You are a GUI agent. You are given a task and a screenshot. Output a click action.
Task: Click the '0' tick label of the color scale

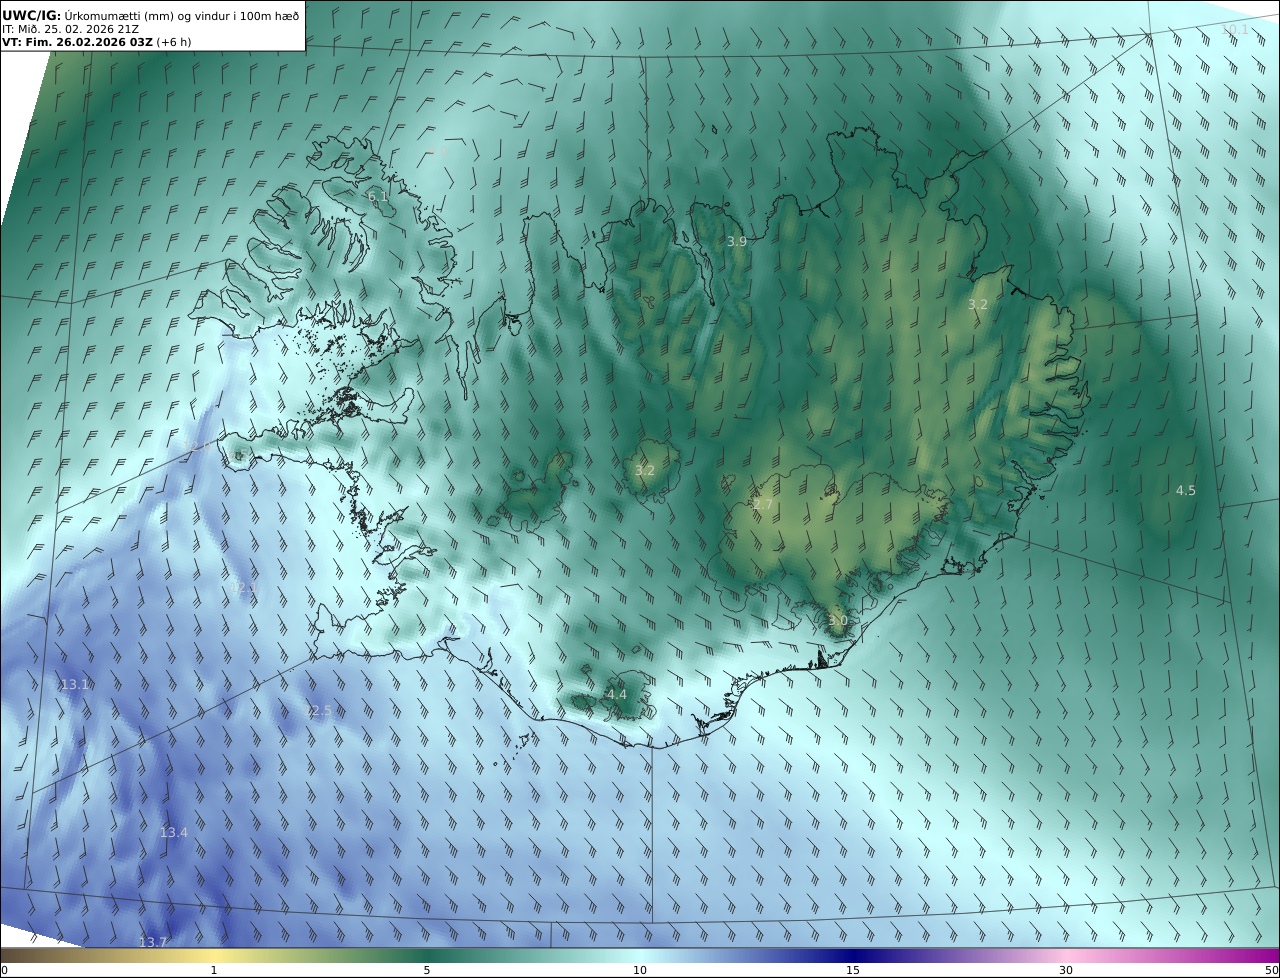tap(4, 970)
